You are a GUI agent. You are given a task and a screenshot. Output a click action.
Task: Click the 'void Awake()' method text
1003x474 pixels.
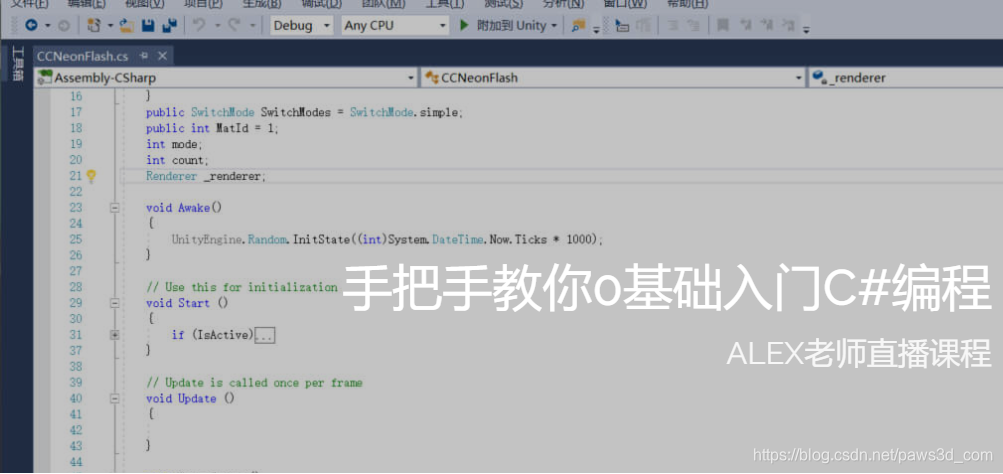click(184, 208)
